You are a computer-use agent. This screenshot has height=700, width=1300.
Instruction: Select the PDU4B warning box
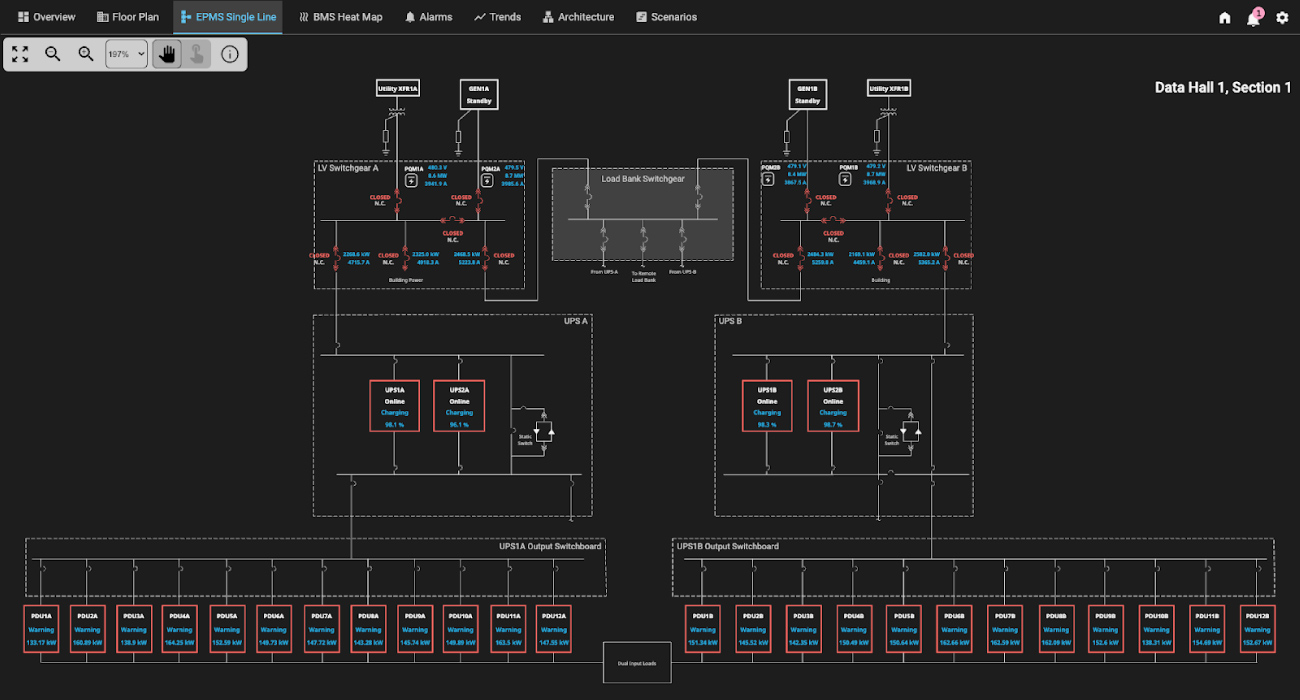[x=853, y=630]
